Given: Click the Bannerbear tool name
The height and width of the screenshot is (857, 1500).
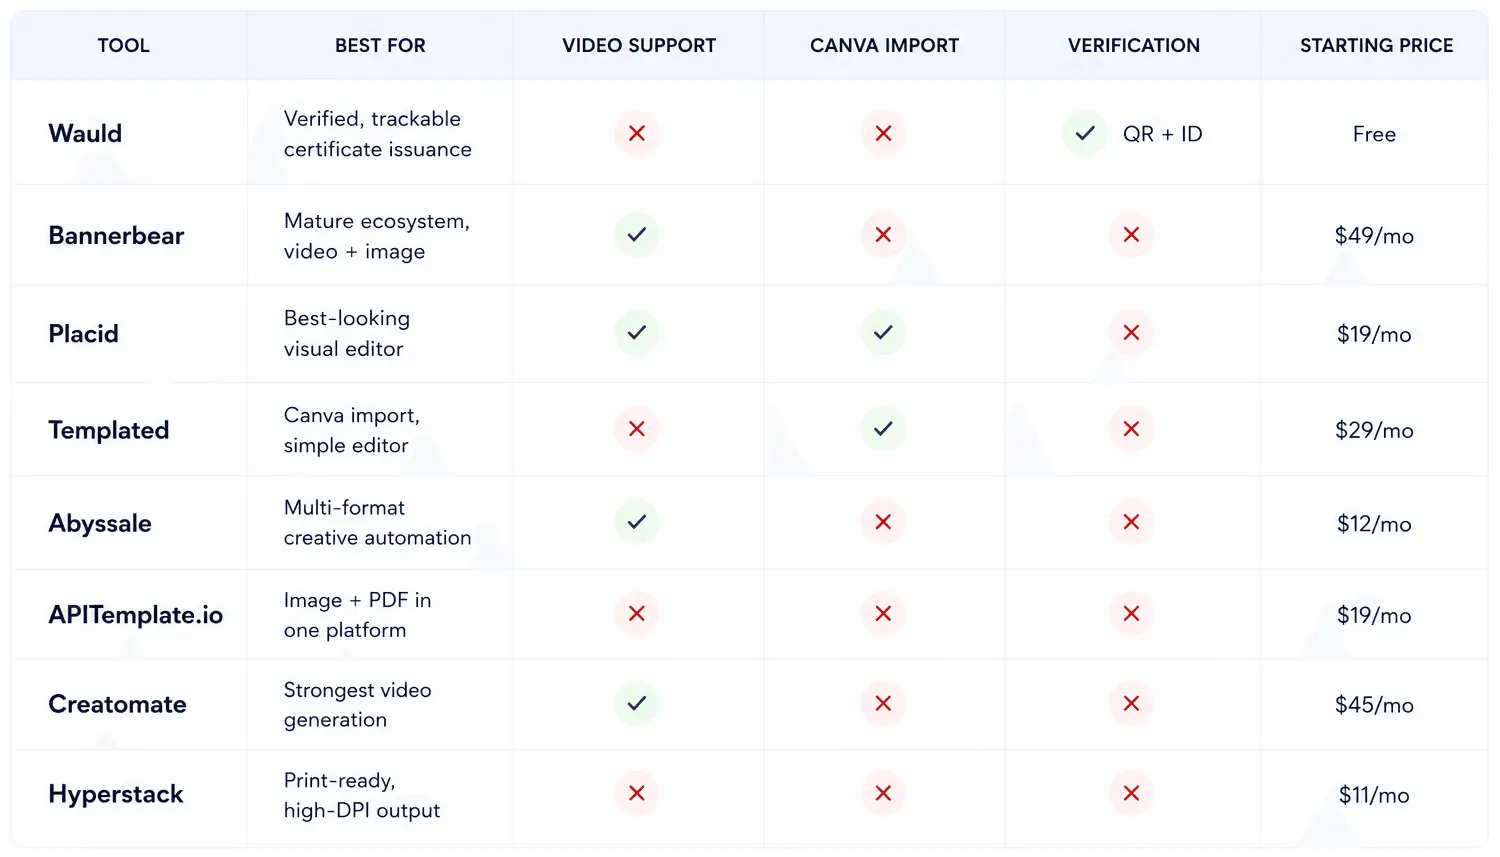Looking at the screenshot, I should click(x=116, y=236).
